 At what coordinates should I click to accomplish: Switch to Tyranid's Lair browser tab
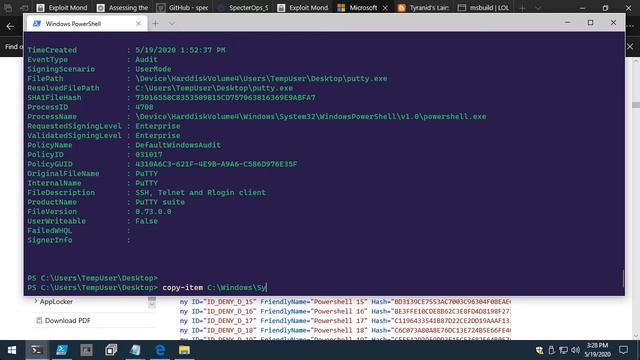423,7
